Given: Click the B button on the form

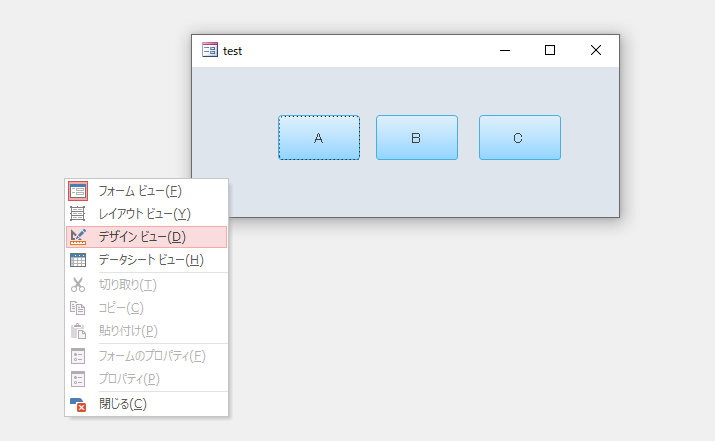Looking at the screenshot, I should click(x=417, y=138).
